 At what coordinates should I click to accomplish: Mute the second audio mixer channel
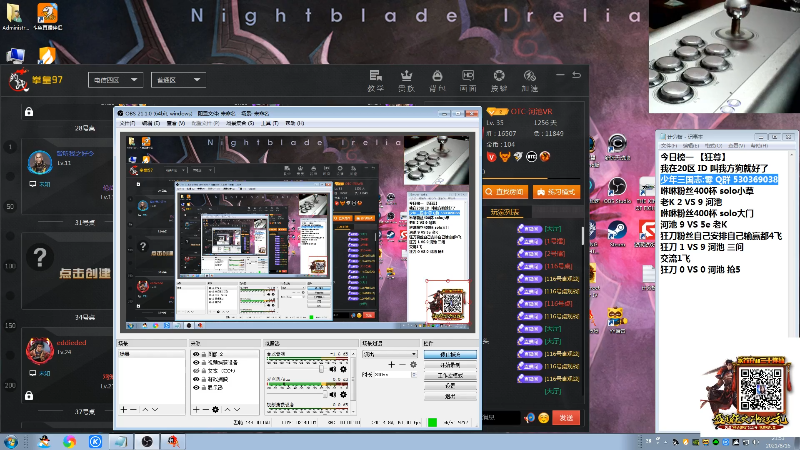pyautogui.click(x=333, y=394)
